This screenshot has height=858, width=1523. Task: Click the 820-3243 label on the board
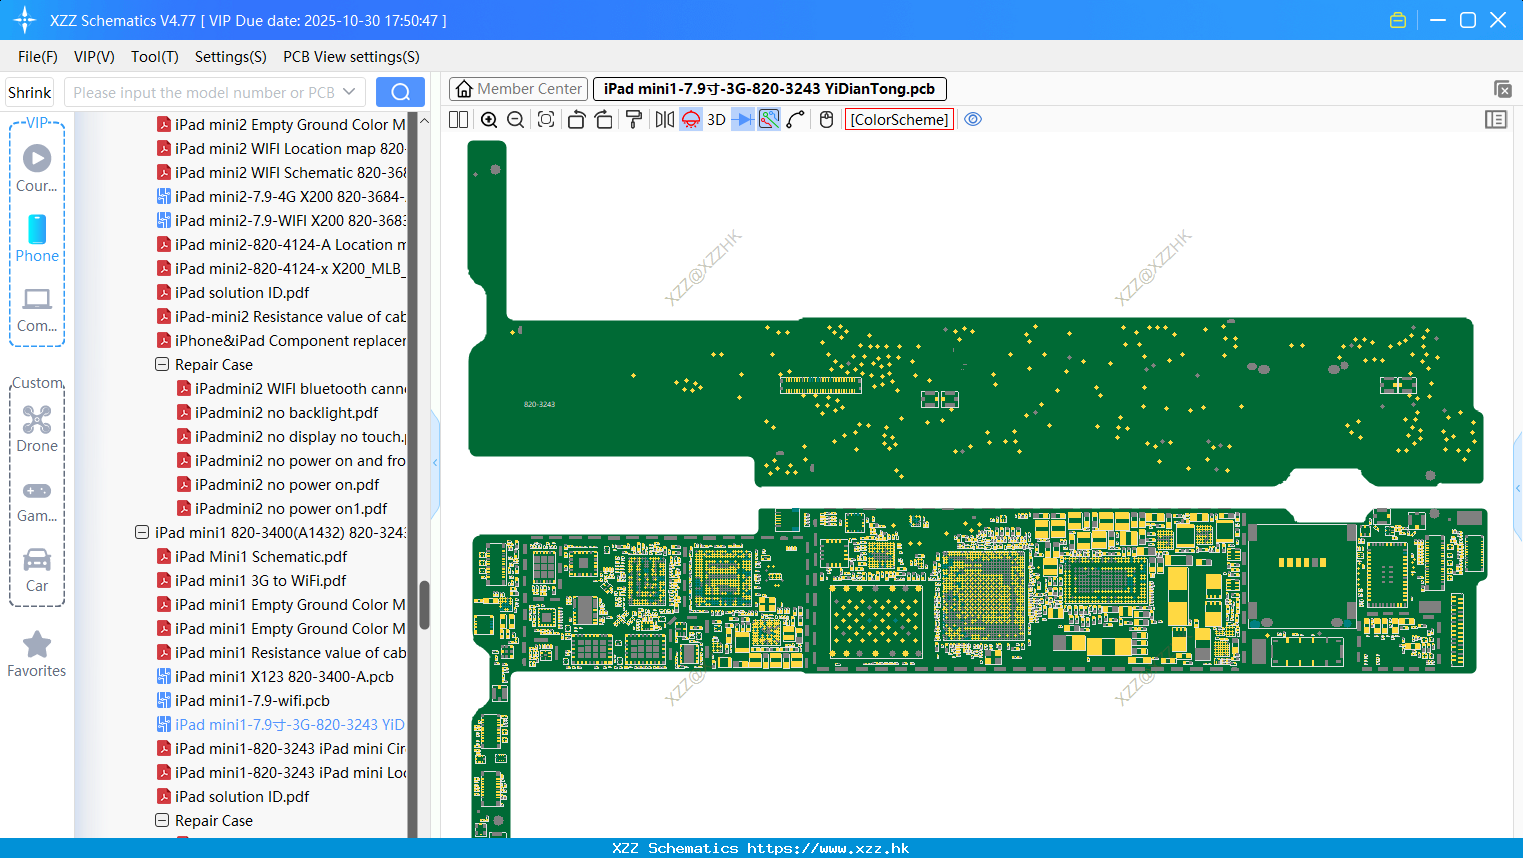click(539, 404)
